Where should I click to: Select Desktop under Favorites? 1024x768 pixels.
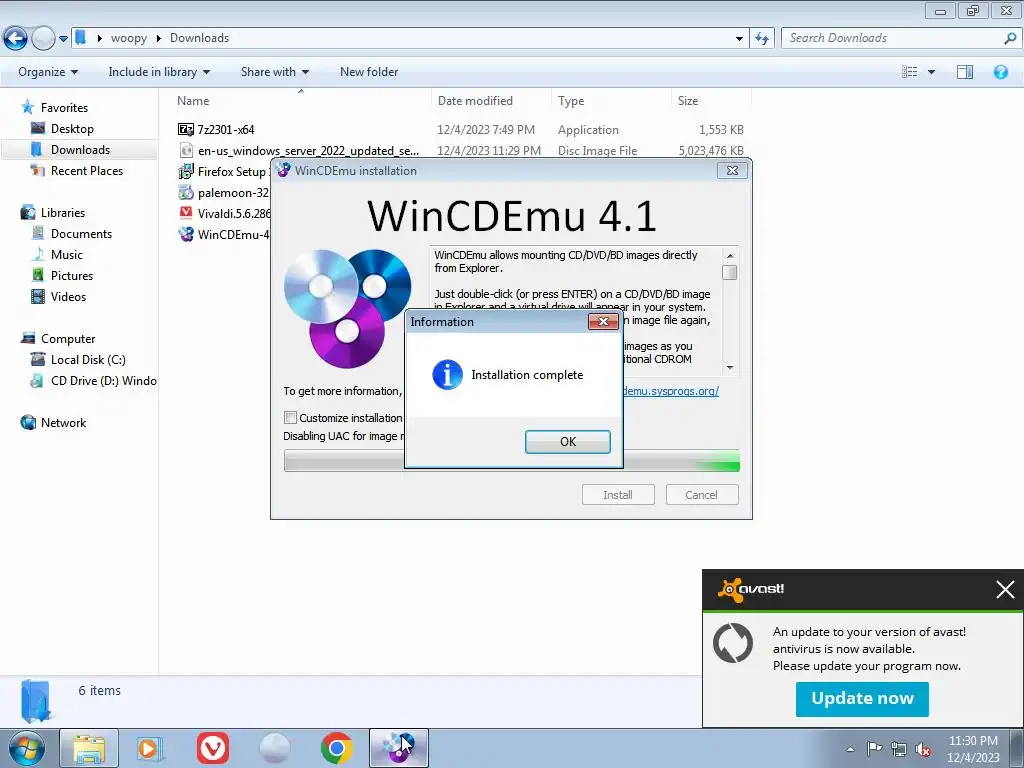coord(72,129)
